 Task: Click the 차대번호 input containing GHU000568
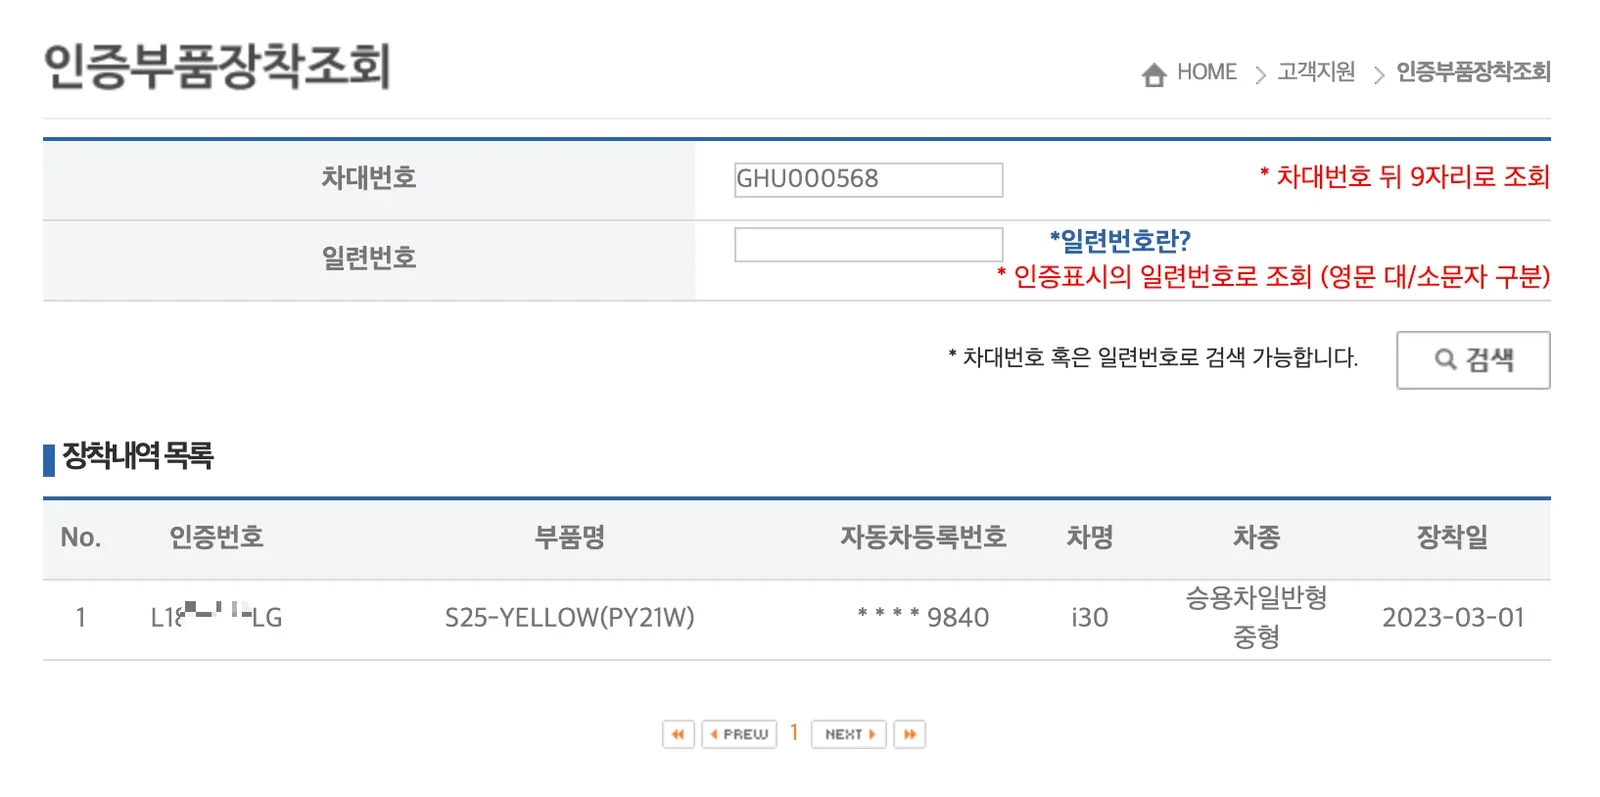pos(867,180)
